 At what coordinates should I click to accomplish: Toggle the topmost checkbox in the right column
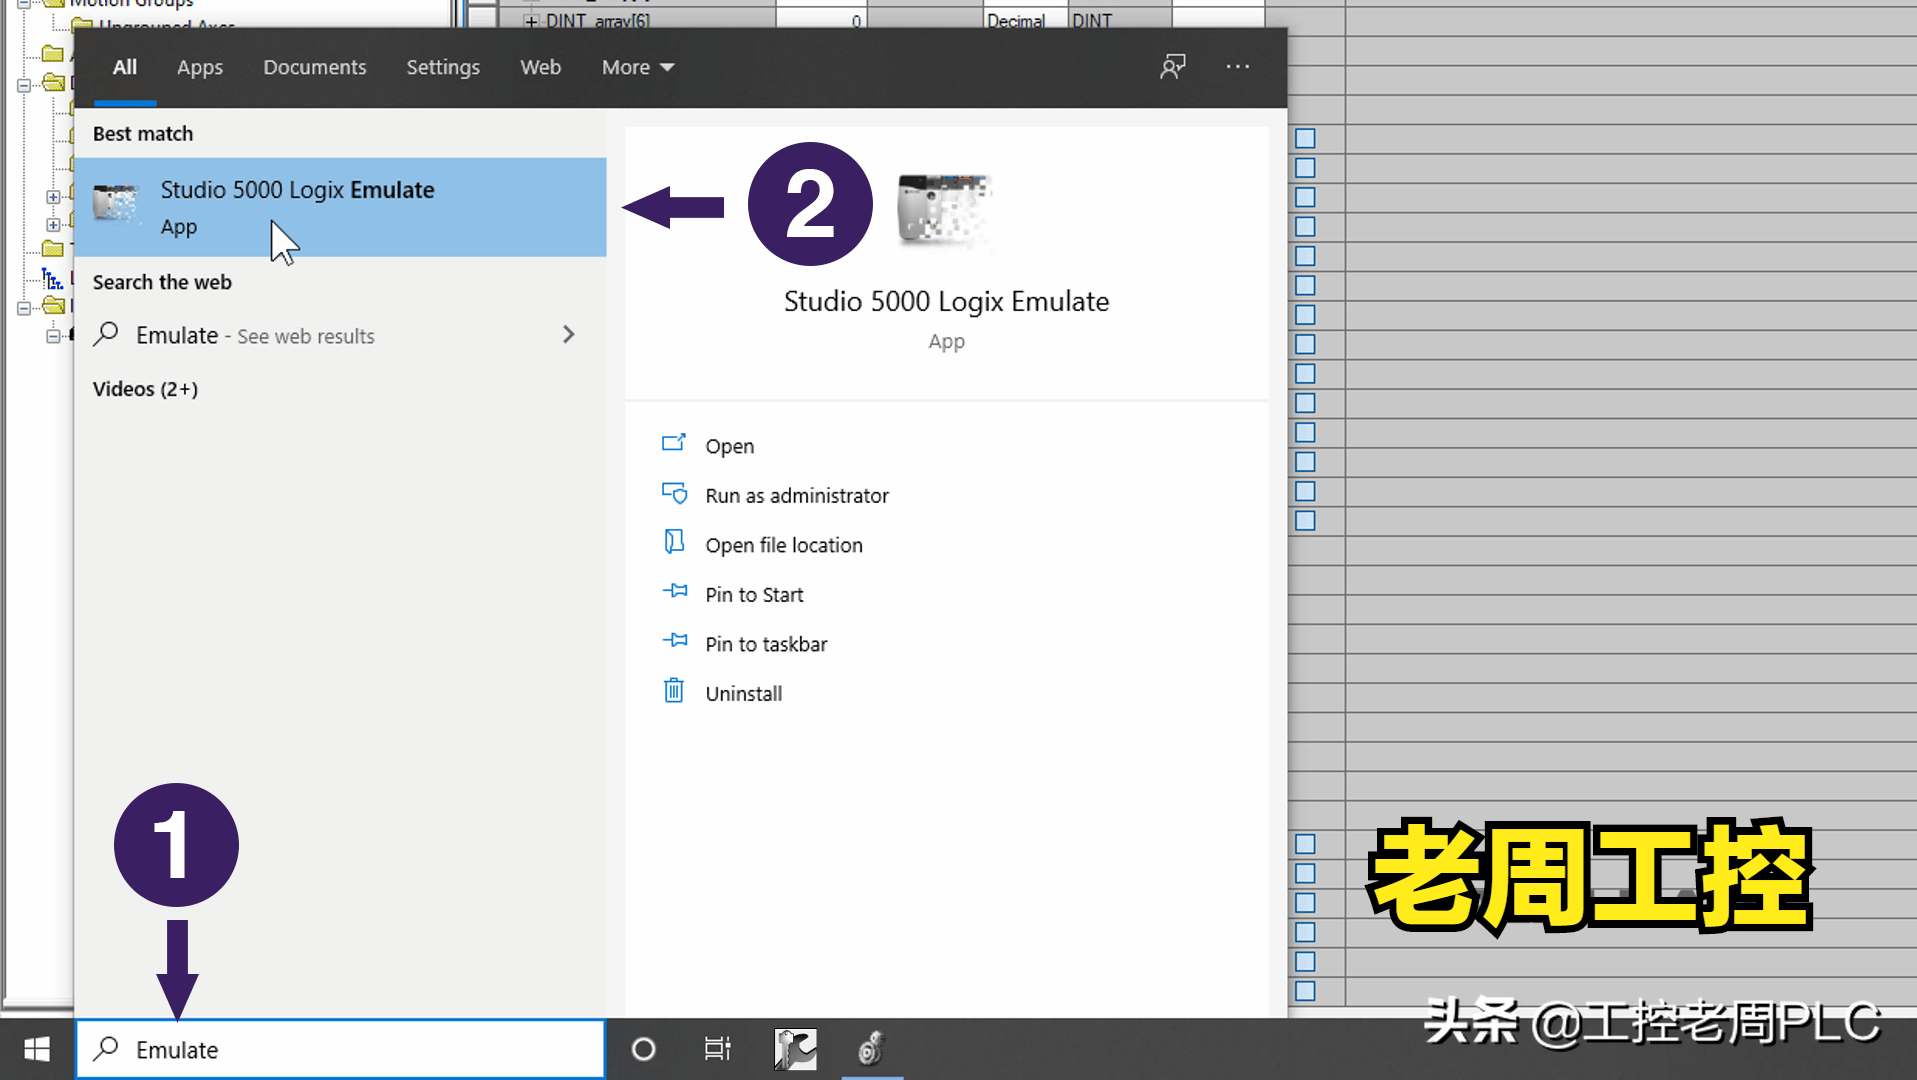[1305, 136]
